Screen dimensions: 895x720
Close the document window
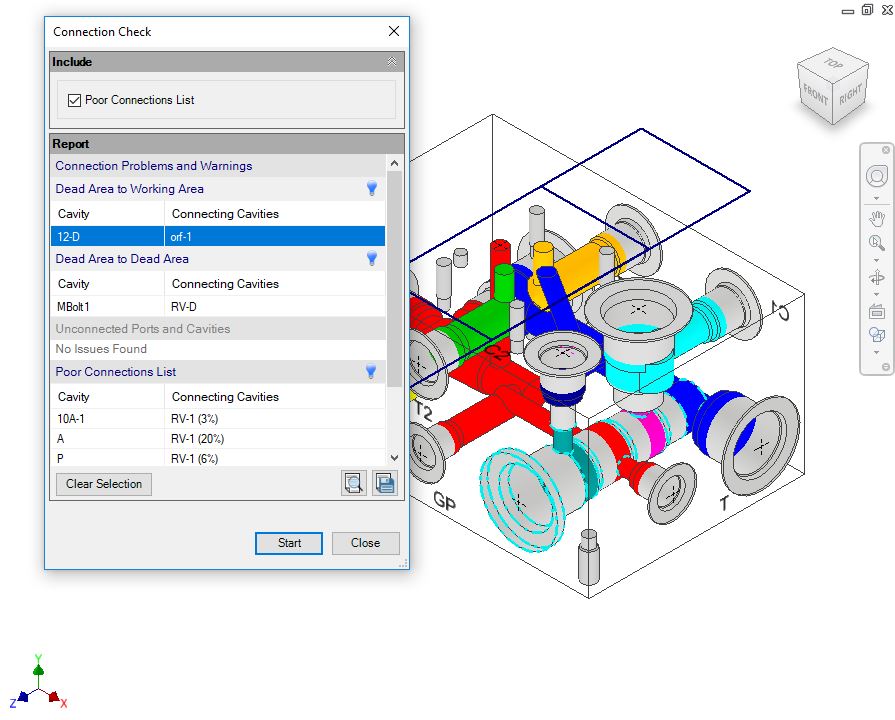pos(887,10)
